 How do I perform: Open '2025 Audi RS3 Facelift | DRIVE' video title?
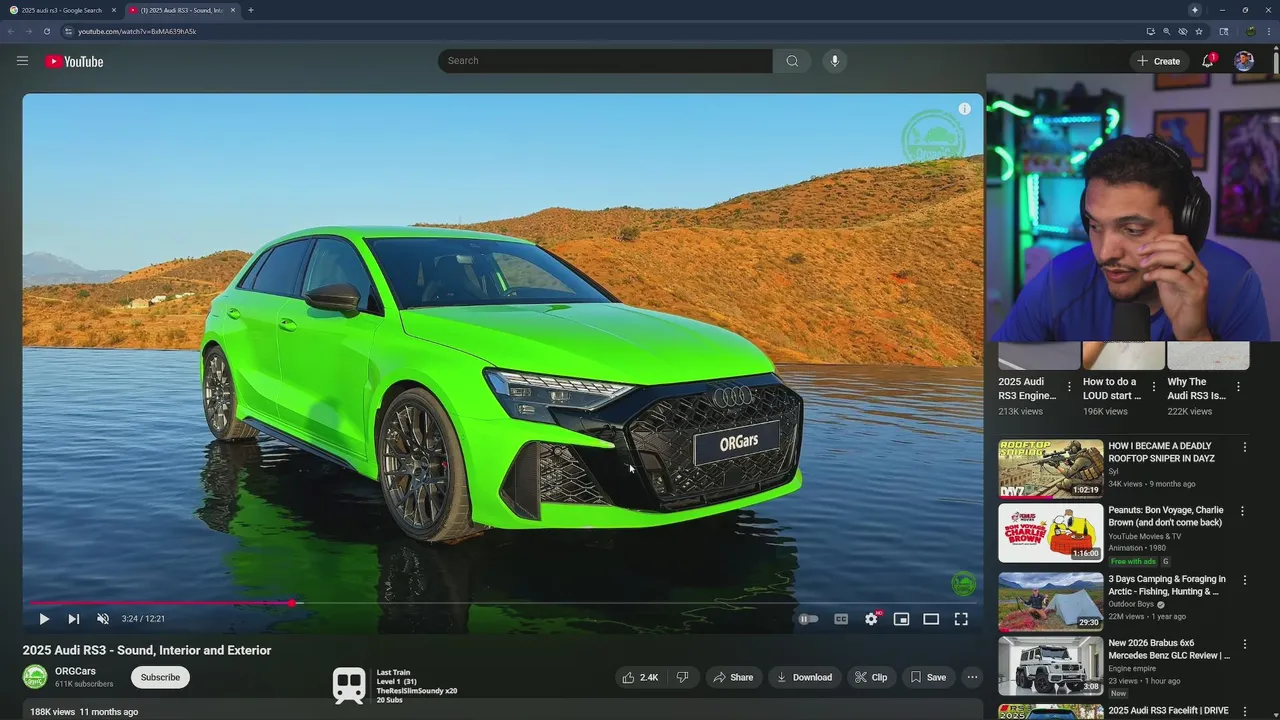tap(1168, 711)
